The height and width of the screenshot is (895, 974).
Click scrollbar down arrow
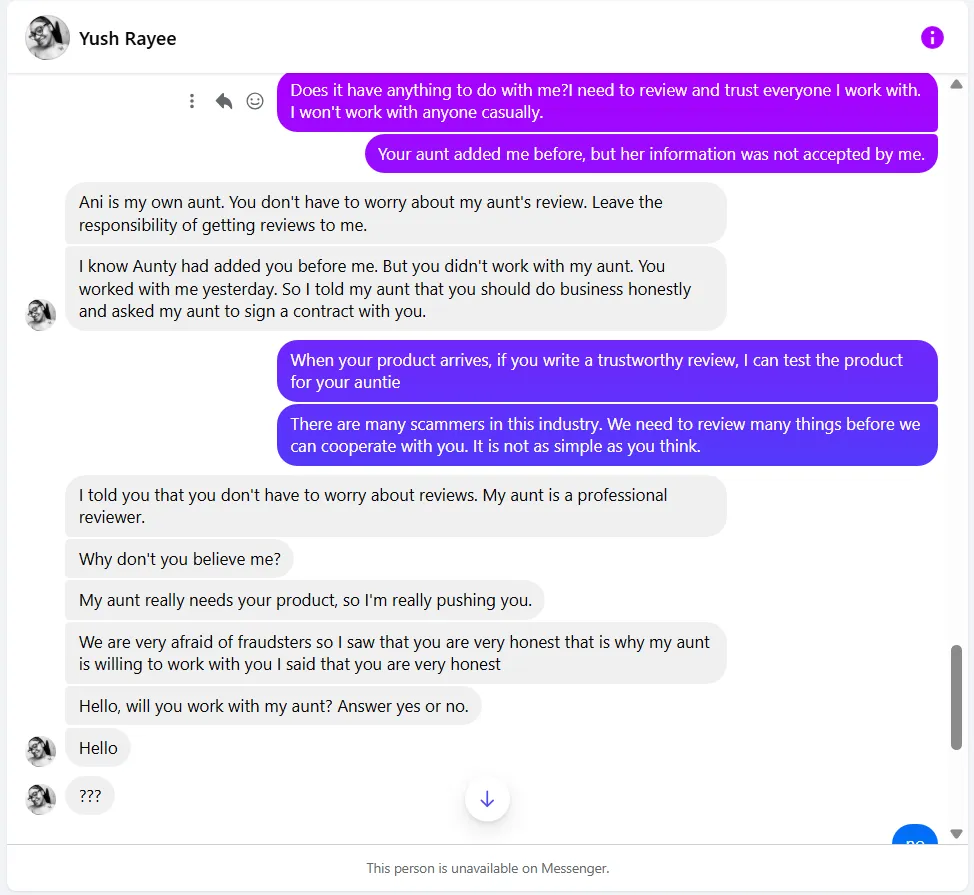tap(956, 833)
